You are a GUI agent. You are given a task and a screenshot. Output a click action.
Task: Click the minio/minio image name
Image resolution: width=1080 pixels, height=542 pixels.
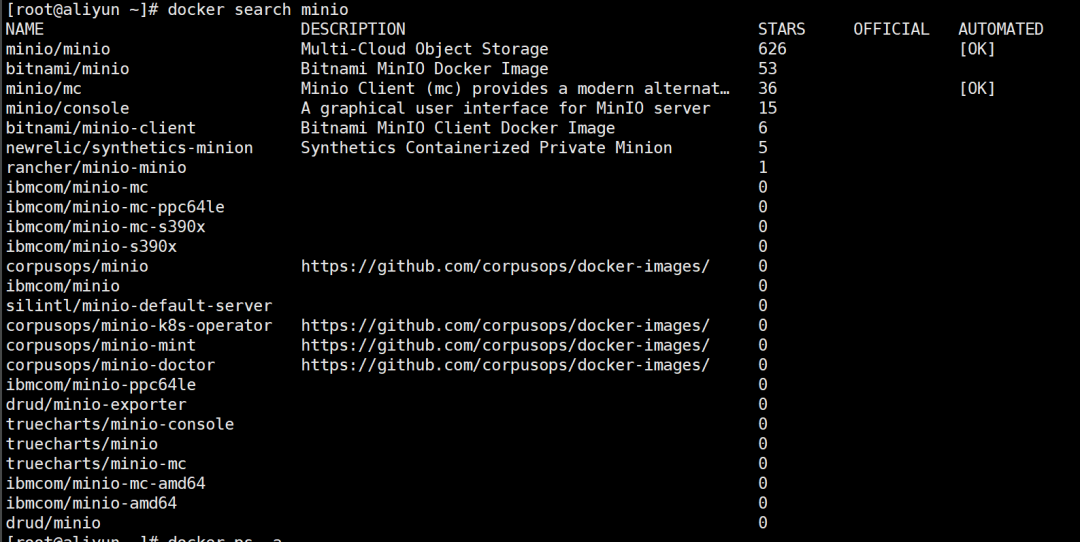pyautogui.click(x=58, y=49)
